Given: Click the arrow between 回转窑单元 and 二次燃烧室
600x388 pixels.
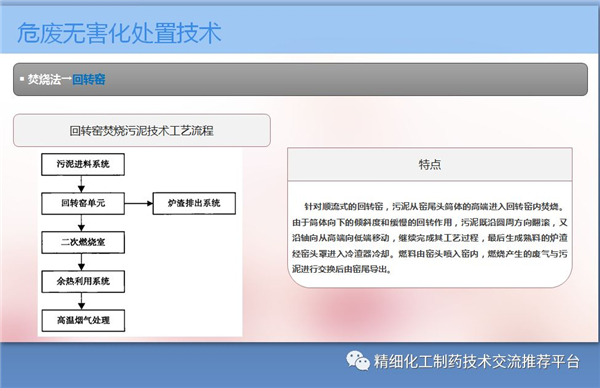Looking at the screenshot, I should (x=81, y=223).
